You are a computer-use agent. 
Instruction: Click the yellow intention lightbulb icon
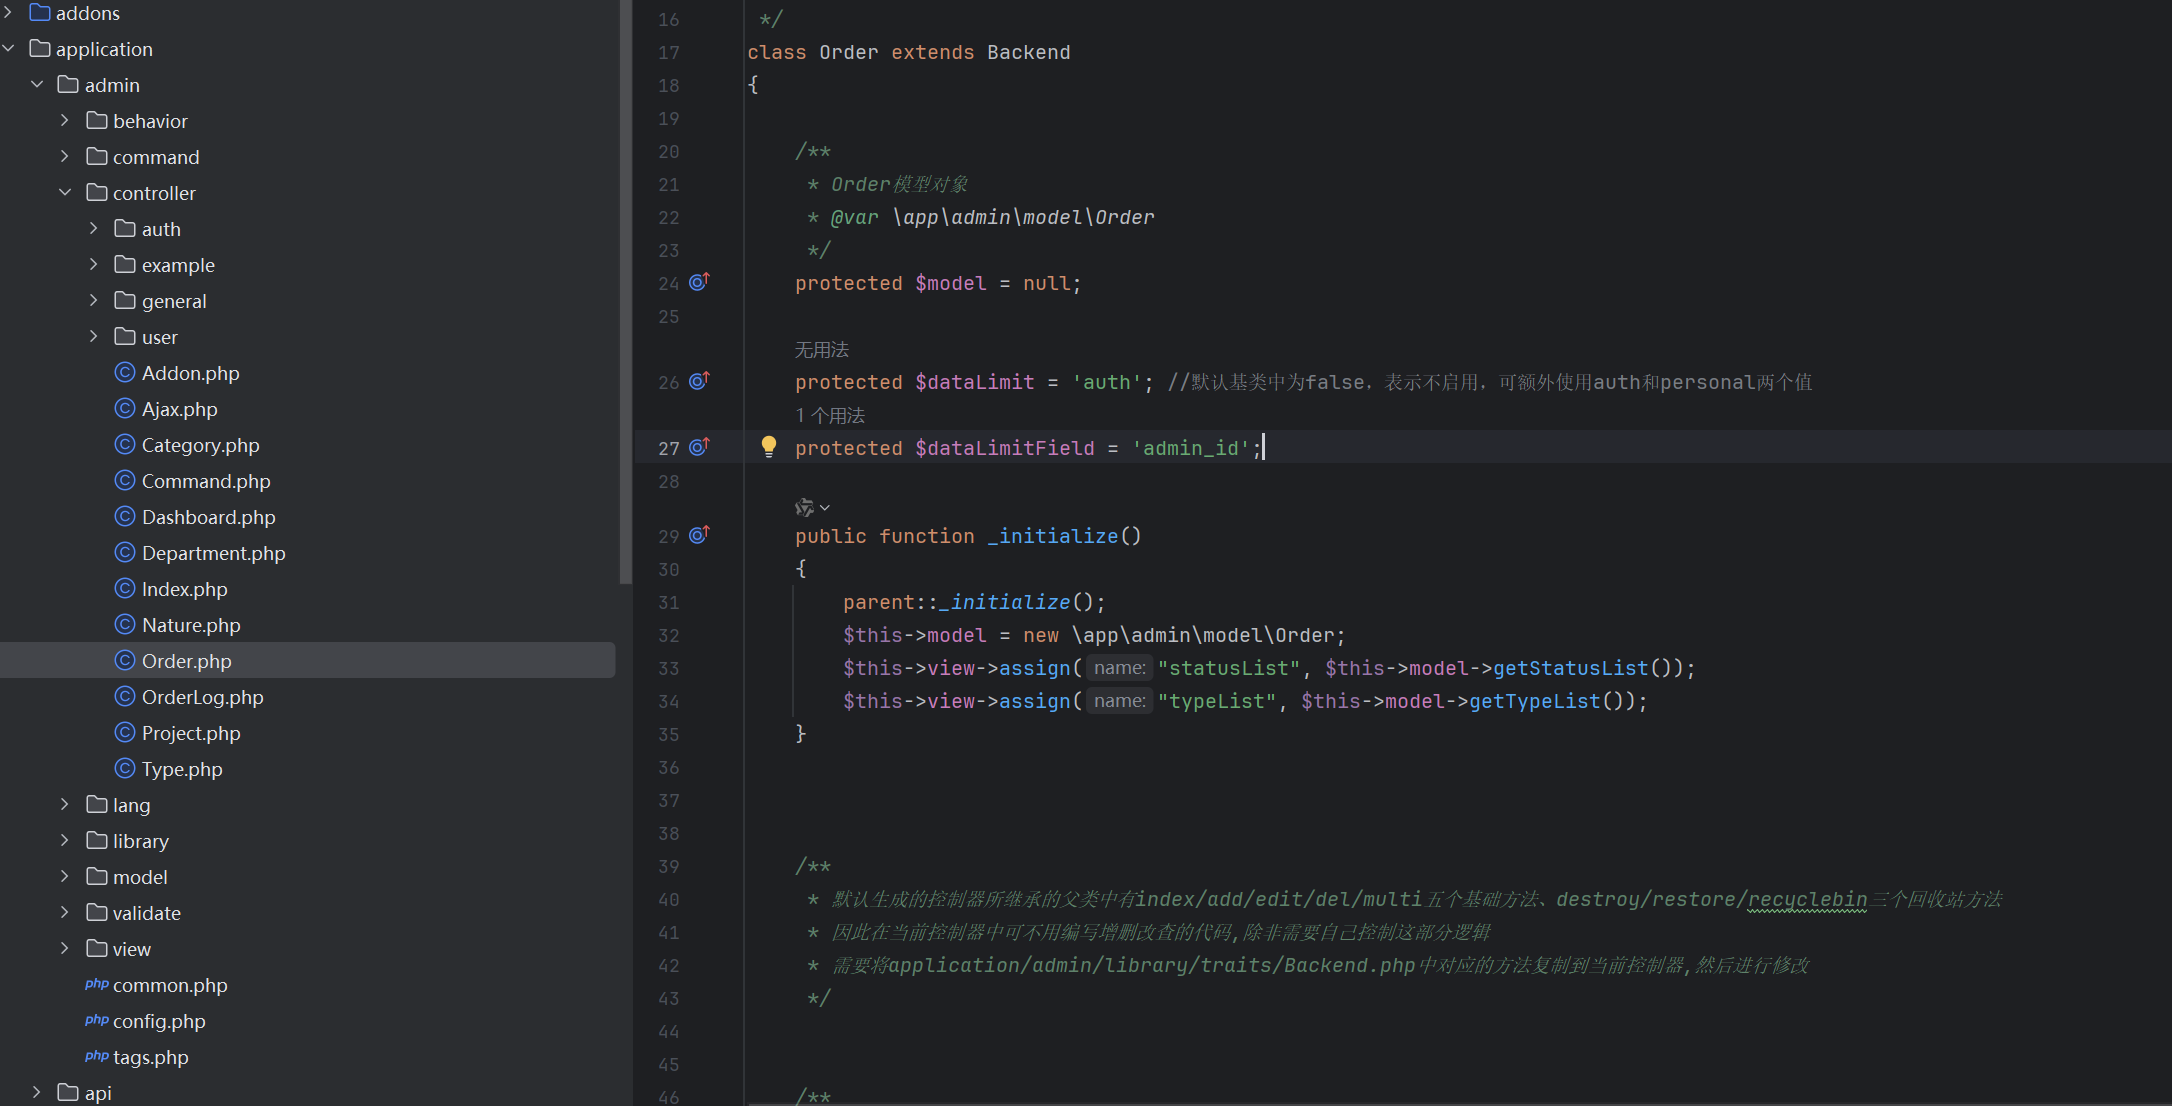coord(768,447)
